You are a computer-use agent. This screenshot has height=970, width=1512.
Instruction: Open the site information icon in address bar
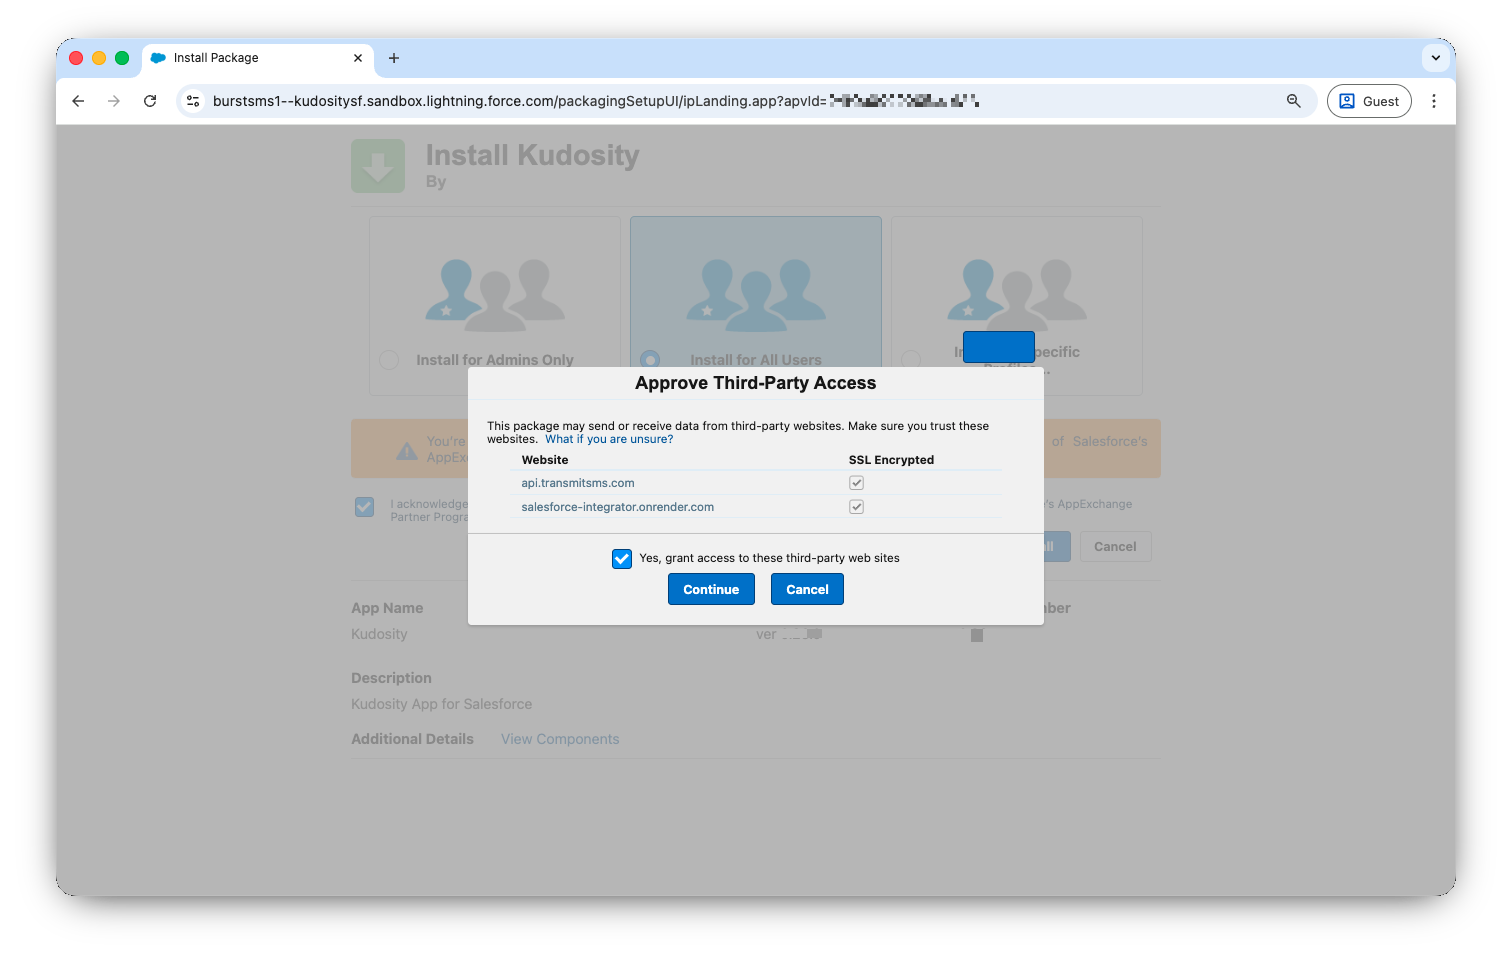point(194,101)
